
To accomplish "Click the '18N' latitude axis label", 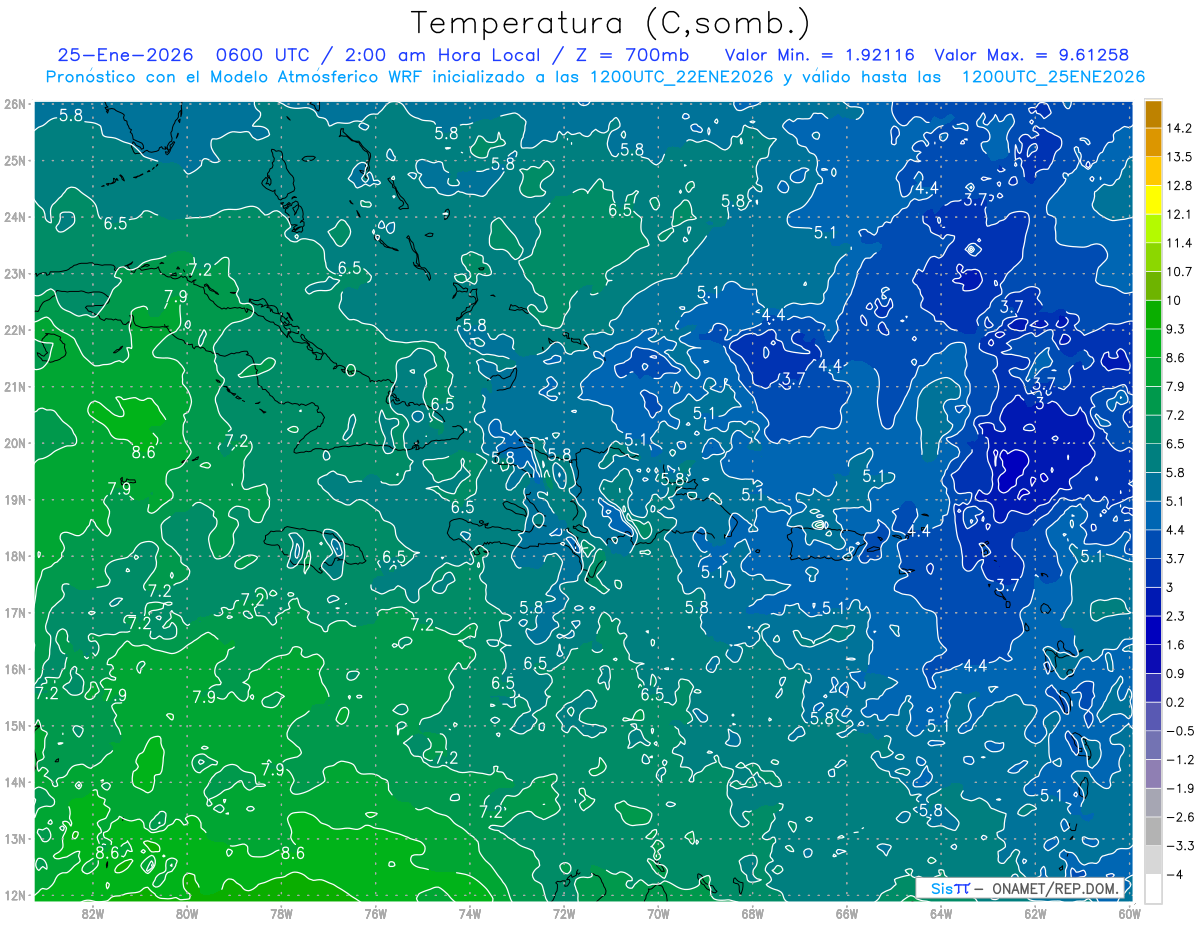I will (x=15, y=556).
